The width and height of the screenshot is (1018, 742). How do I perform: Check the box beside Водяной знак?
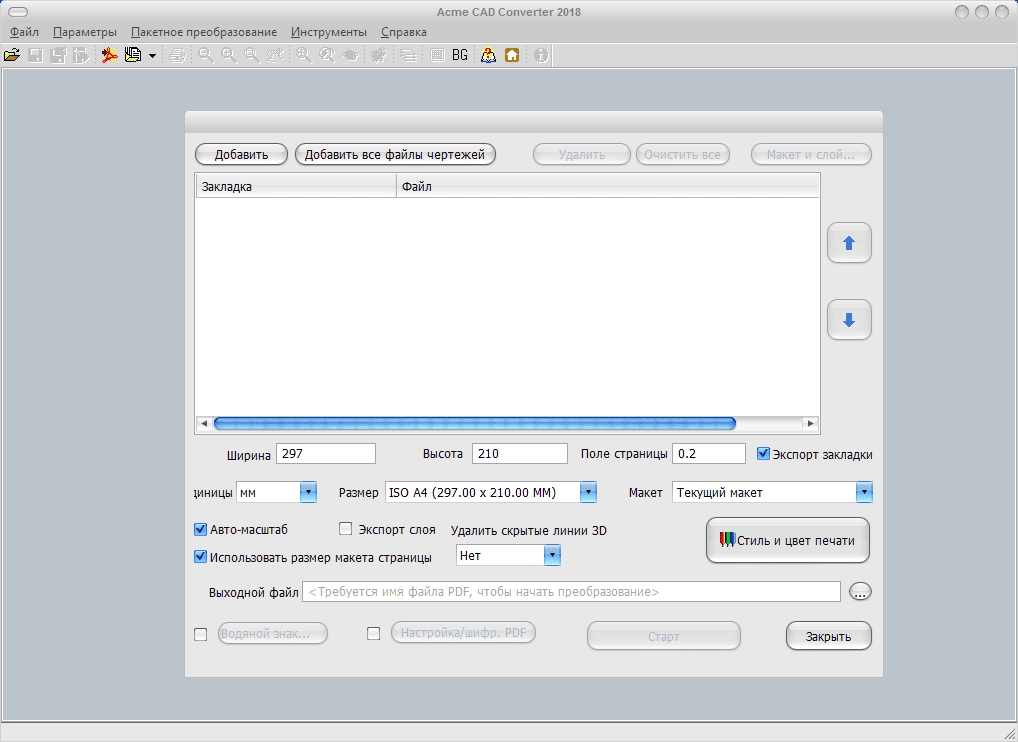[x=201, y=634]
